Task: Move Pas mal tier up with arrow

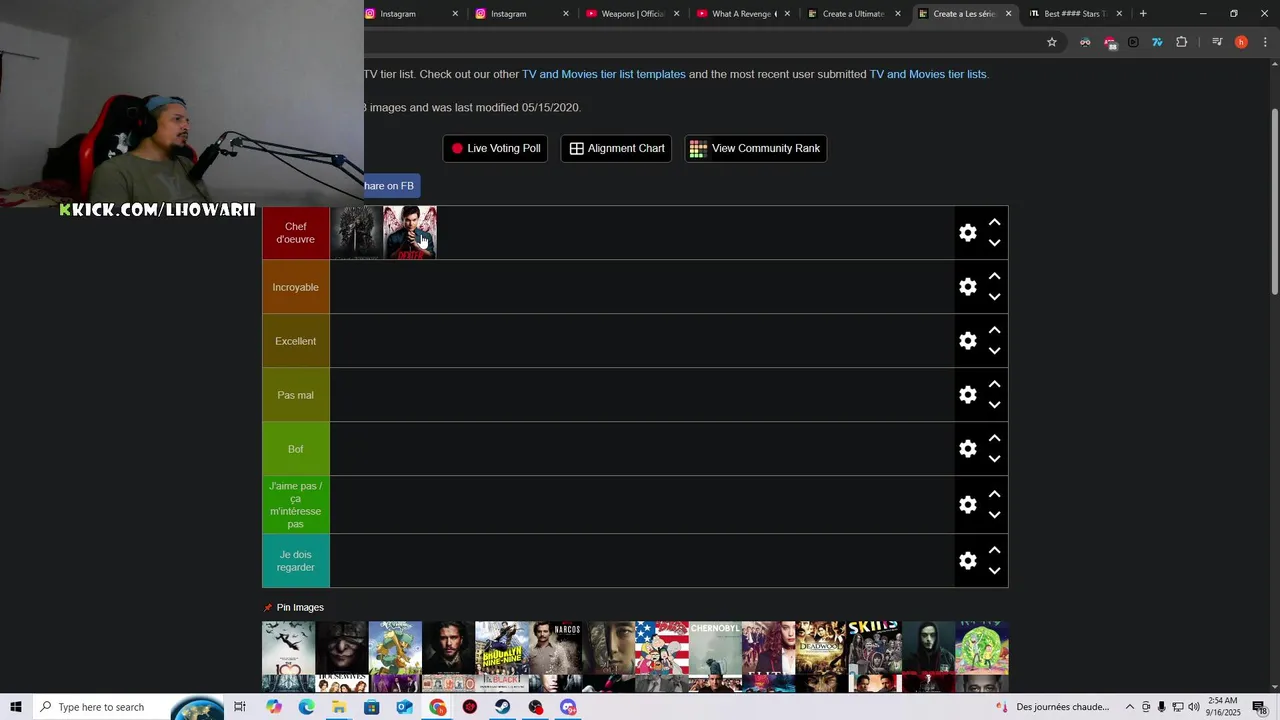Action: point(994,385)
